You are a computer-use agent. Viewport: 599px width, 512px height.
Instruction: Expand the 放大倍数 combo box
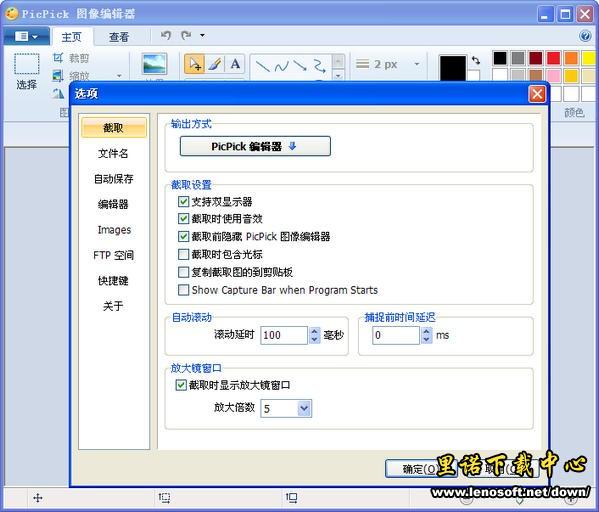pyautogui.click(x=304, y=408)
